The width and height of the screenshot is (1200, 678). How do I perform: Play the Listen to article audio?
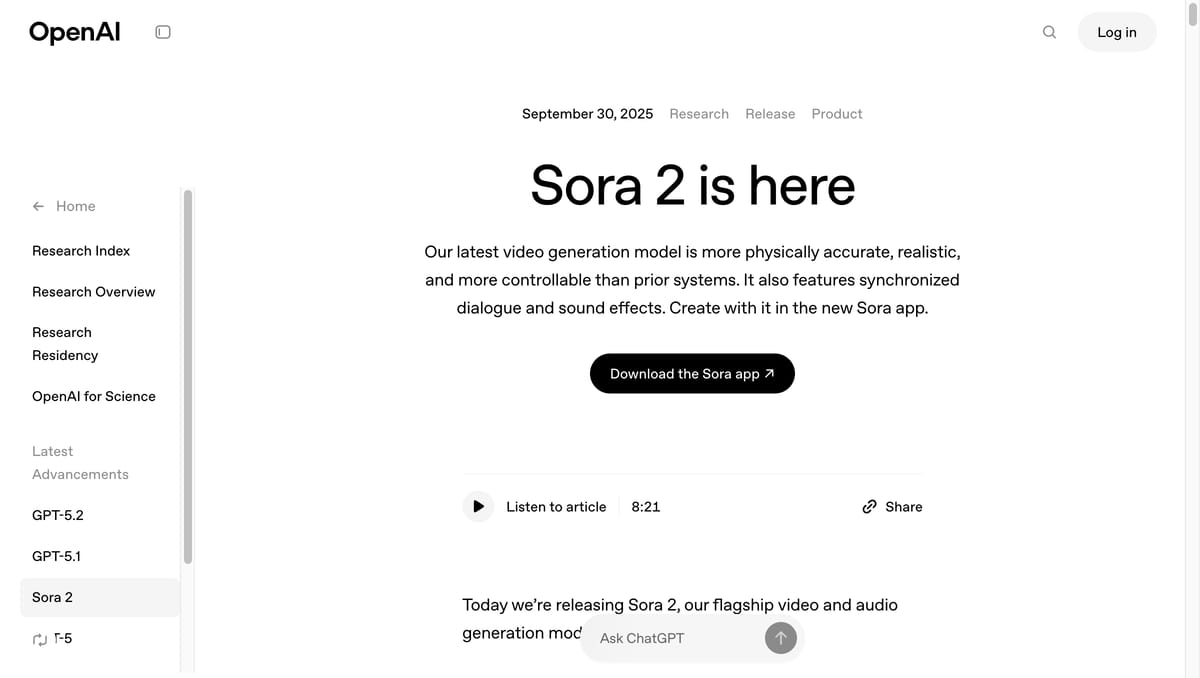pyautogui.click(x=478, y=507)
